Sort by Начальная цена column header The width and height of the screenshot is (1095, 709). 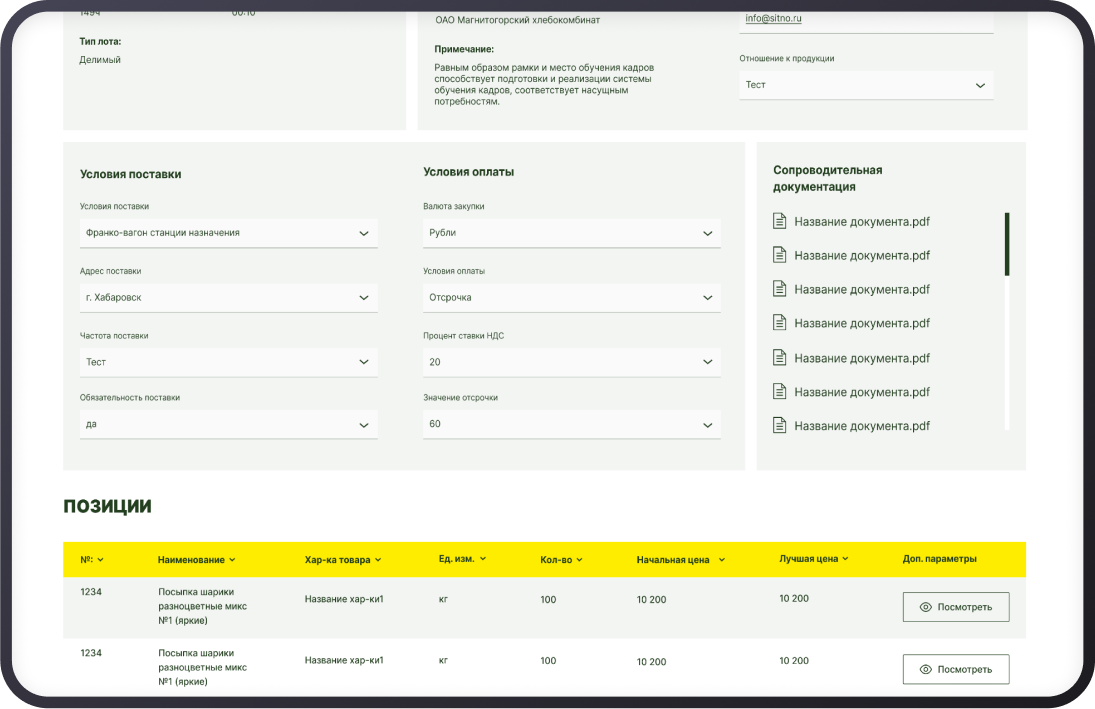[x=681, y=560]
